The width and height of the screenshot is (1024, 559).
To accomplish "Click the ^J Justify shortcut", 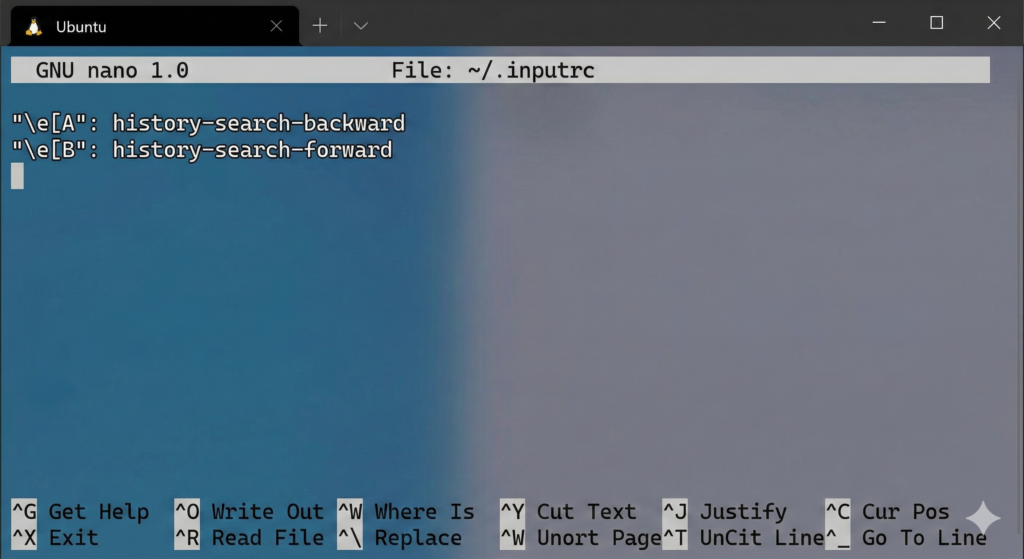I will 725,512.
